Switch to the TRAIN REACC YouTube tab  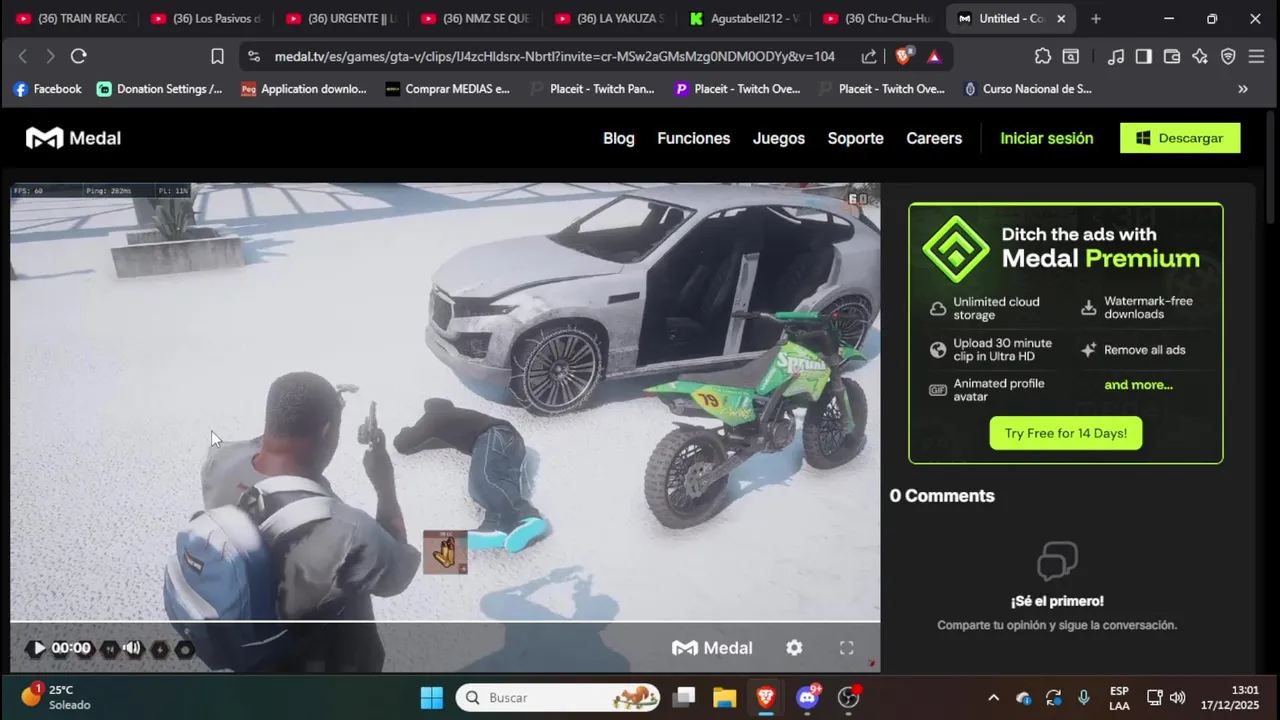click(72, 18)
